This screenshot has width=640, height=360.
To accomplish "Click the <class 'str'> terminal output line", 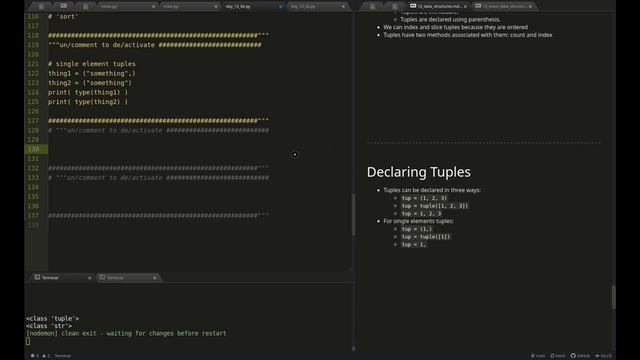I will coord(49,326).
